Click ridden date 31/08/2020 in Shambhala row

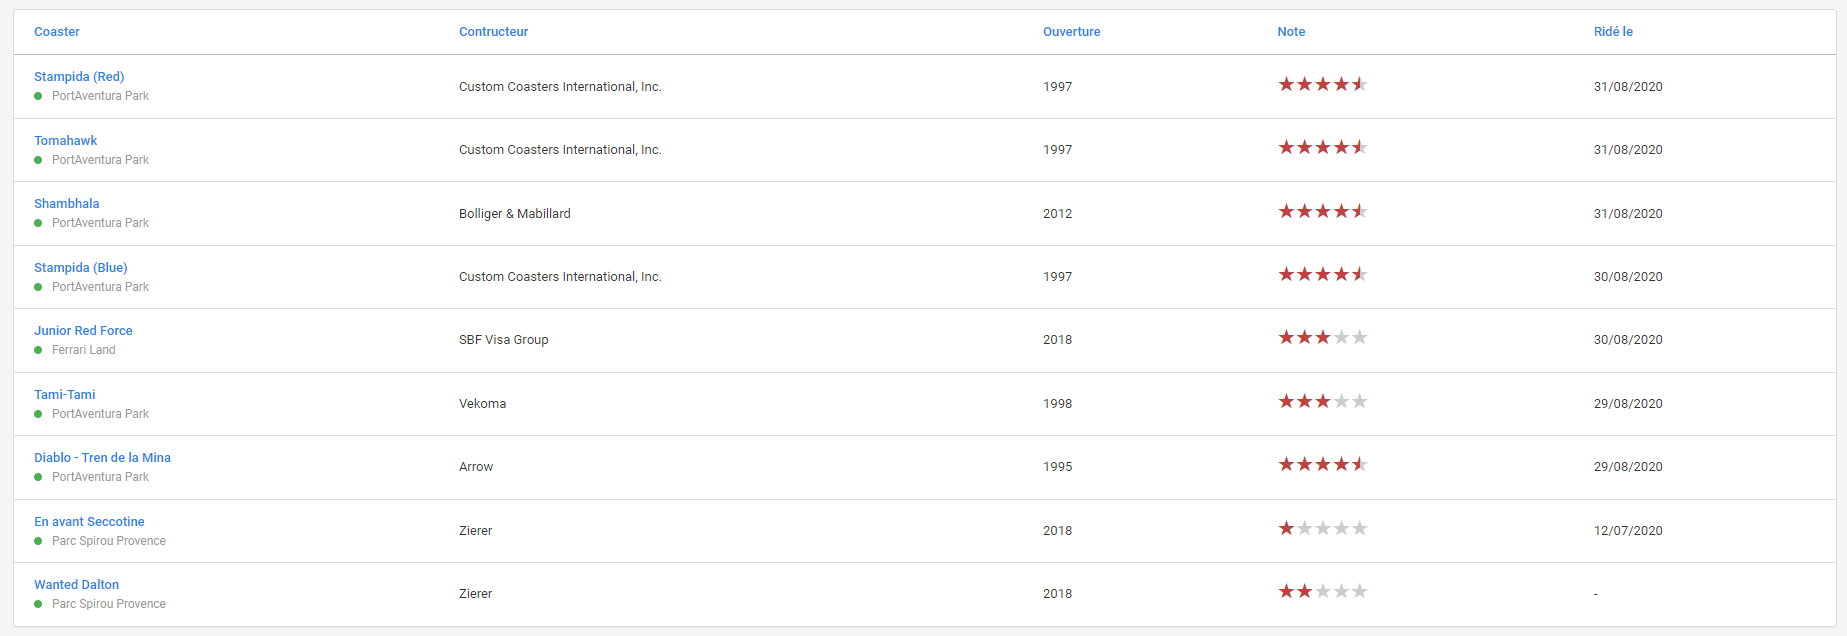[x=1628, y=214]
